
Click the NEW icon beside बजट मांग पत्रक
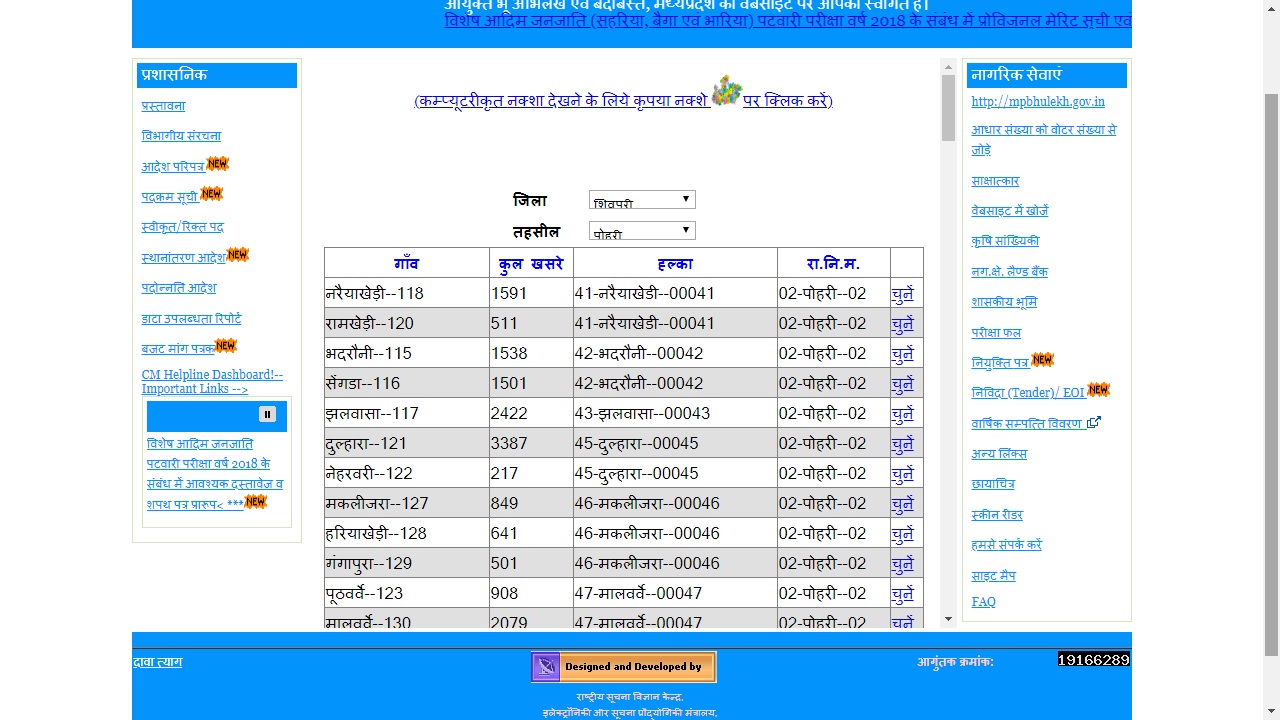tap(228, 343)
